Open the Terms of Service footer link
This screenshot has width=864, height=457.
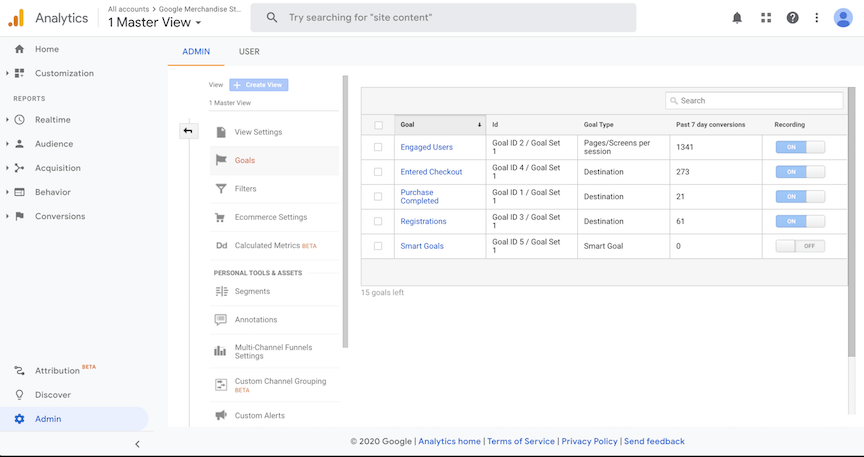(521, 442)
